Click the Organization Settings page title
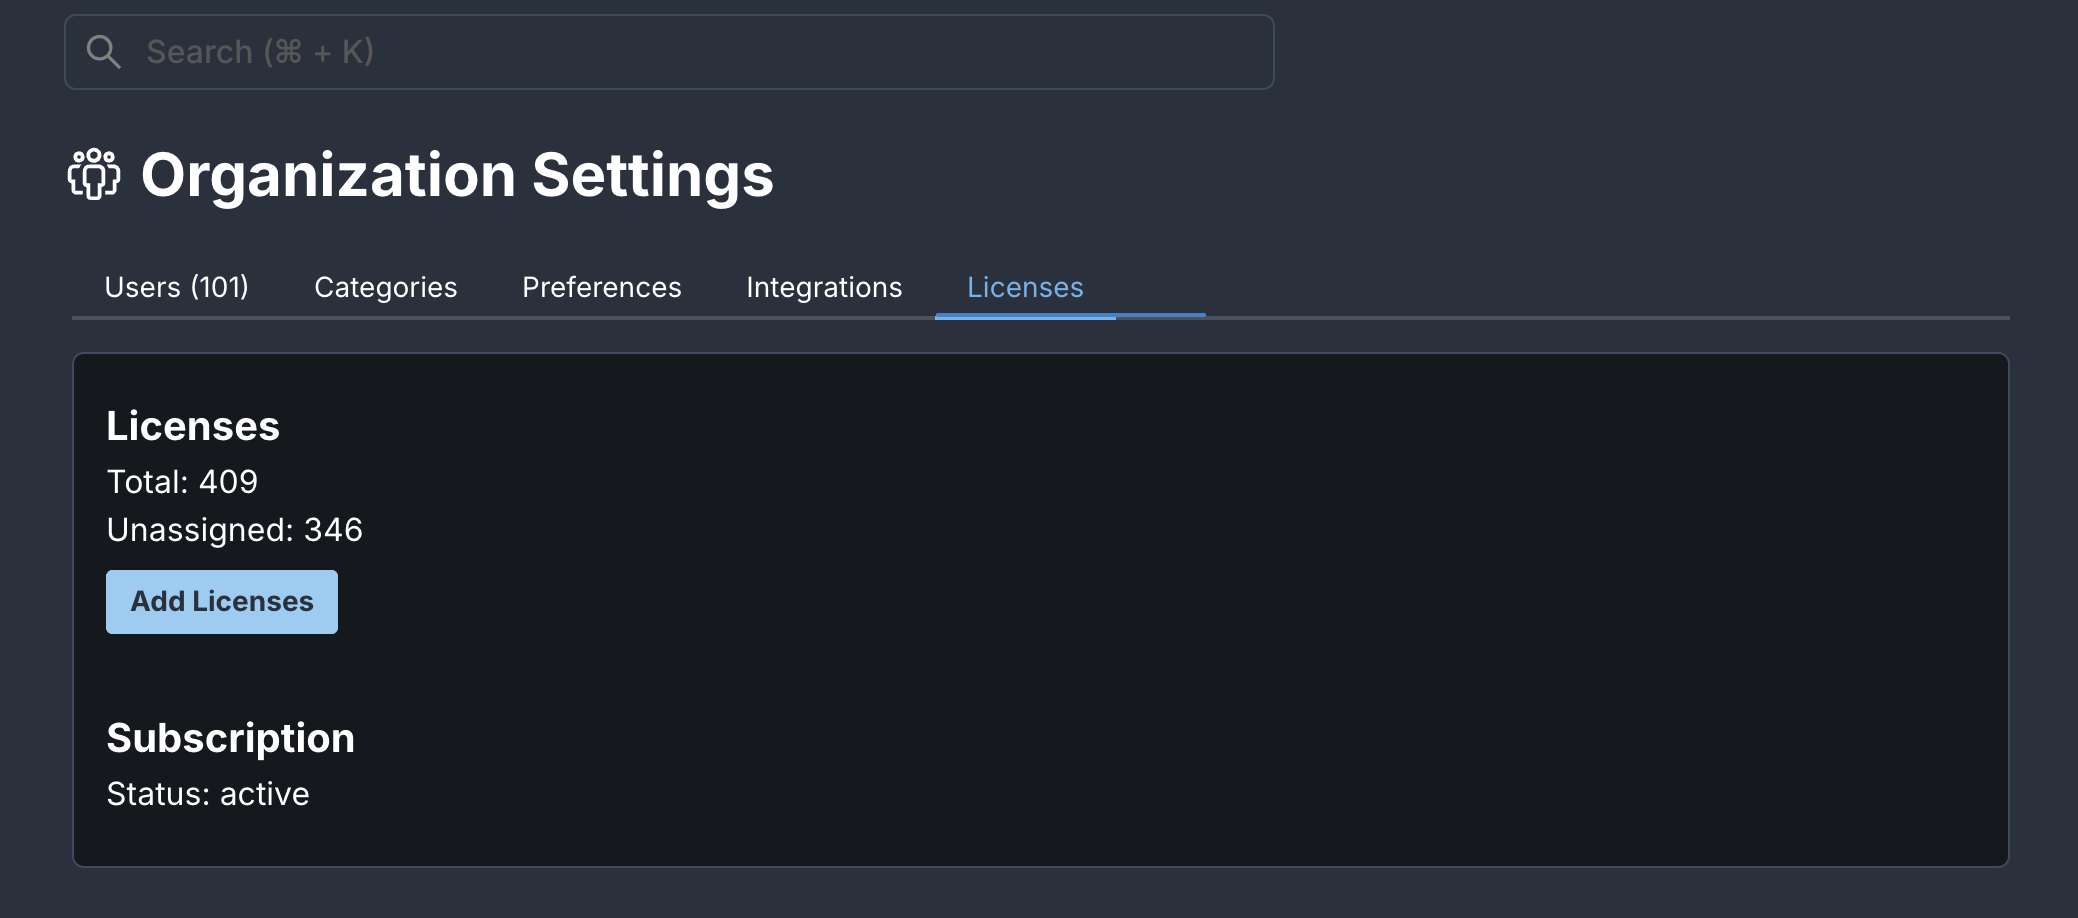 click(455, 176)
